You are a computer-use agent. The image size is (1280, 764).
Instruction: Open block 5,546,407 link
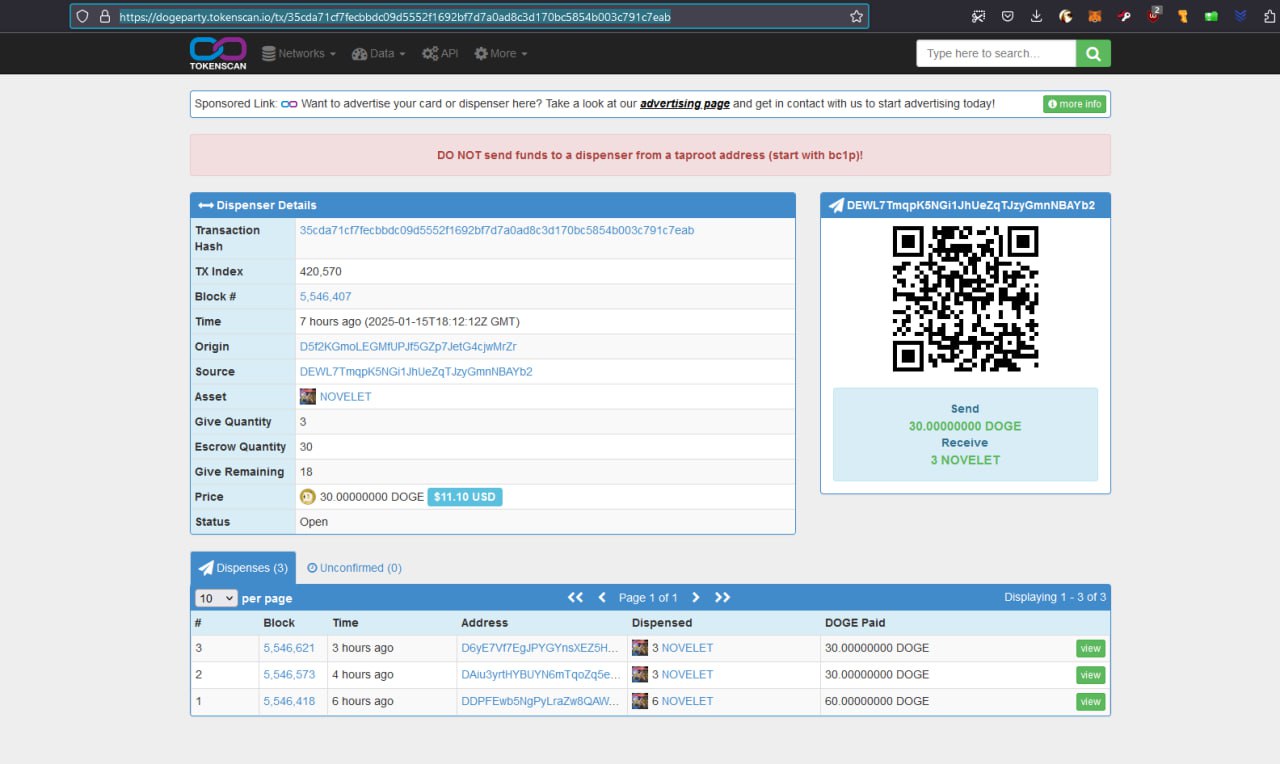coord(326,297)
